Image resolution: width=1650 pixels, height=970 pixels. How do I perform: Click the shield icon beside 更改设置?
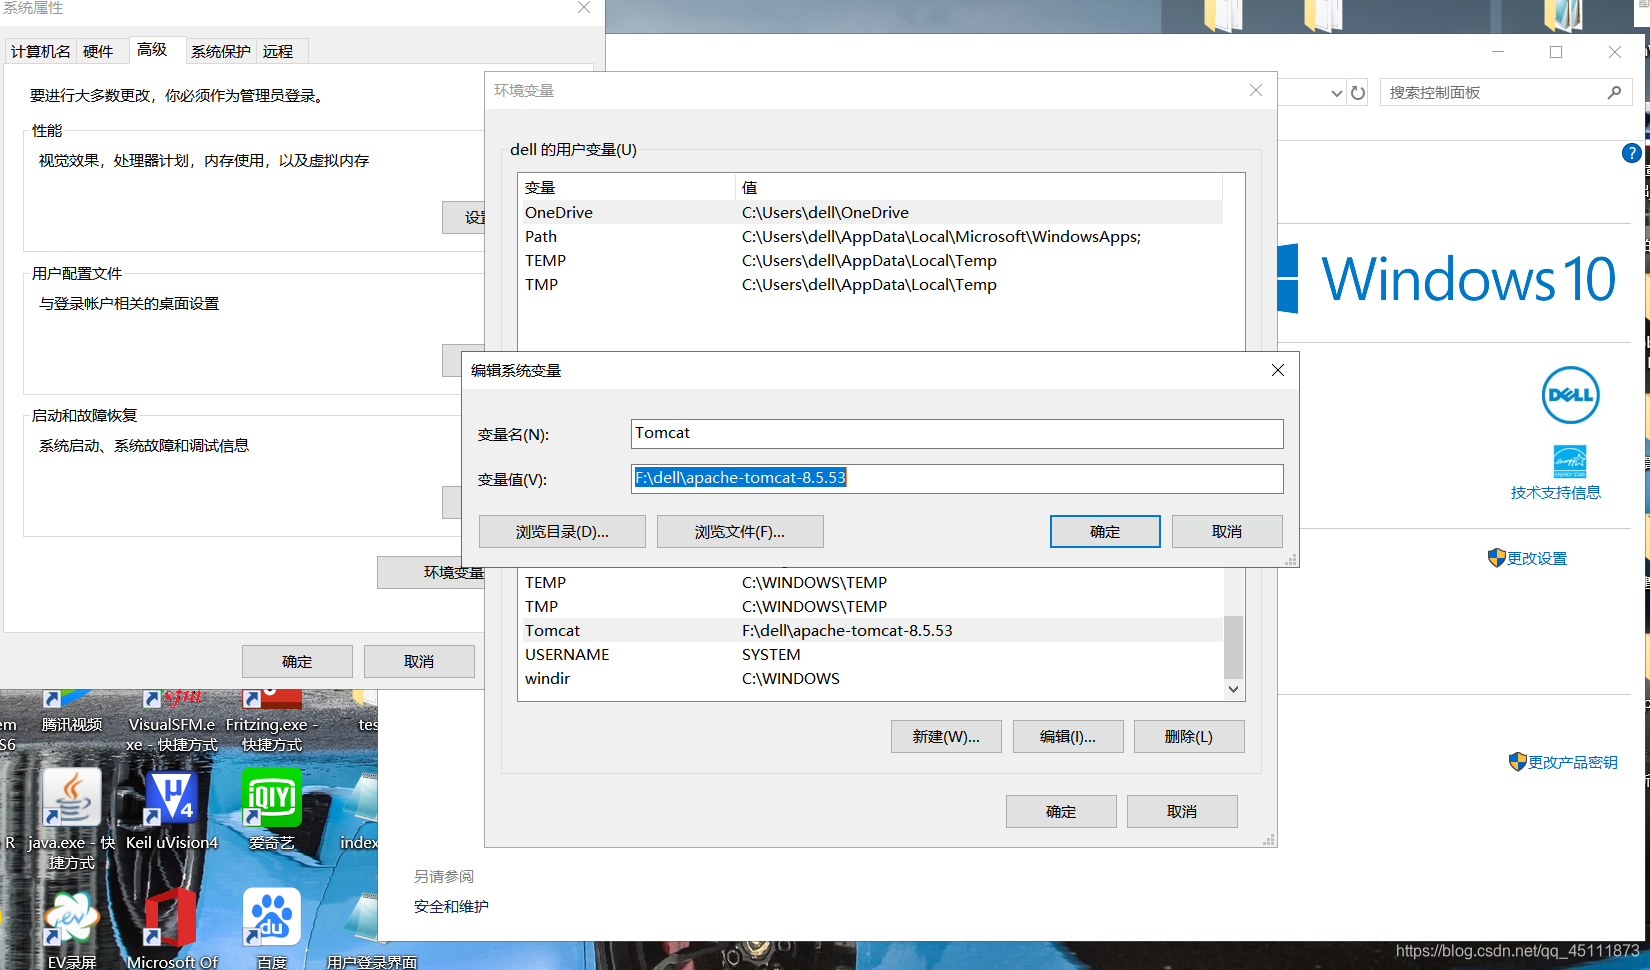pyautogui.click(x=1497, y=558)
